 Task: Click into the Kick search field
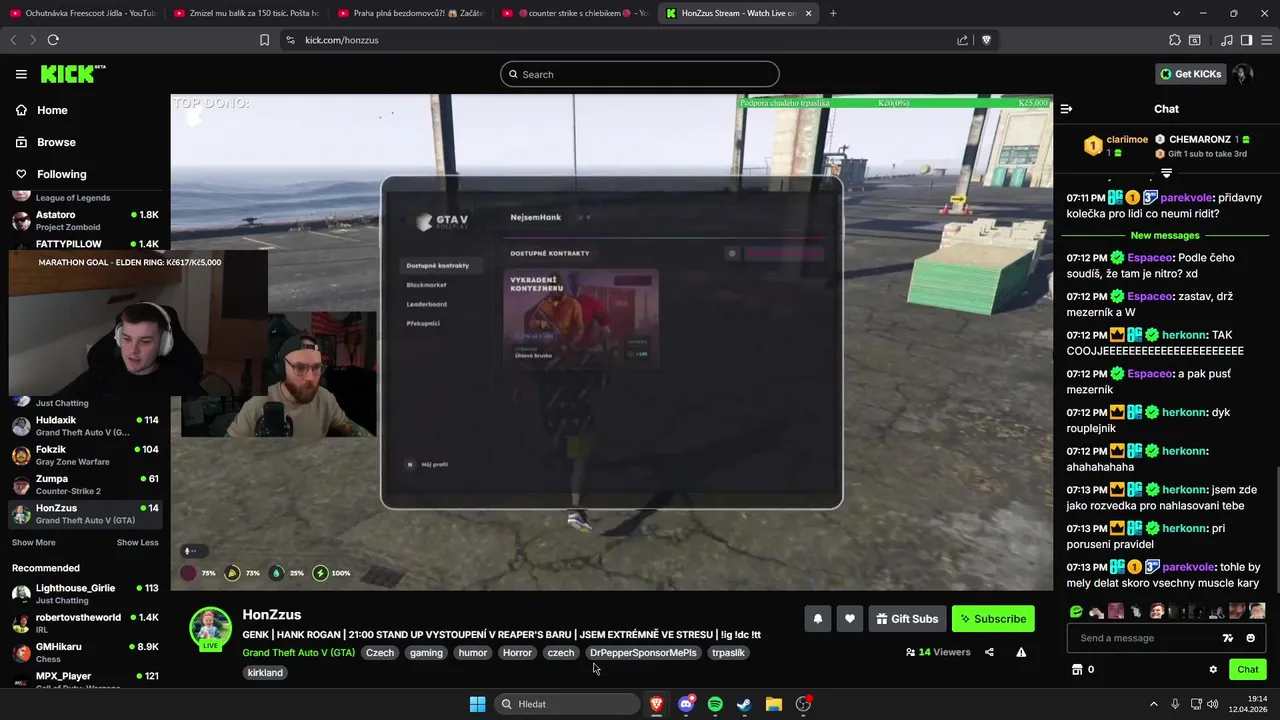tap(640, 74)
